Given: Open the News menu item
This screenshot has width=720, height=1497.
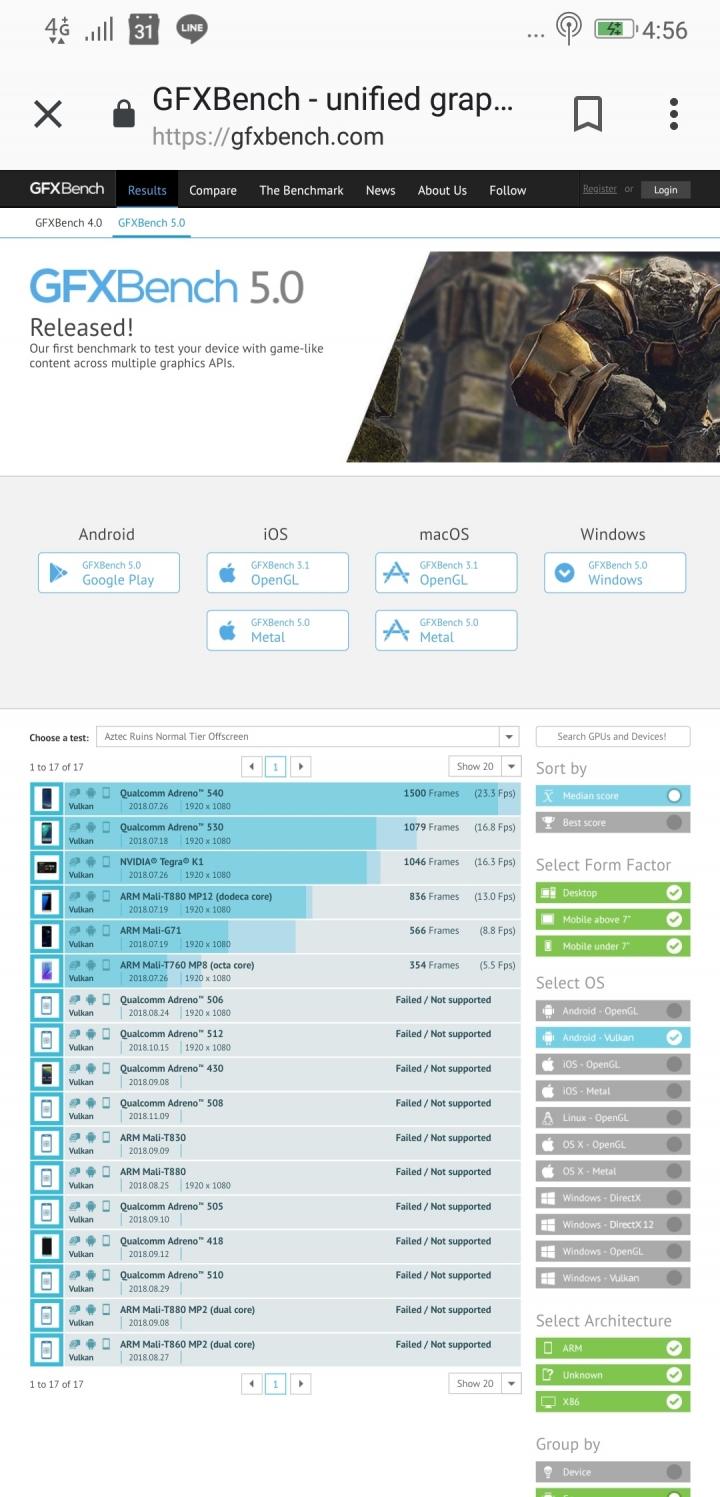Looking at the screenshot, I should pyautogui.click(x=380, y=190).
